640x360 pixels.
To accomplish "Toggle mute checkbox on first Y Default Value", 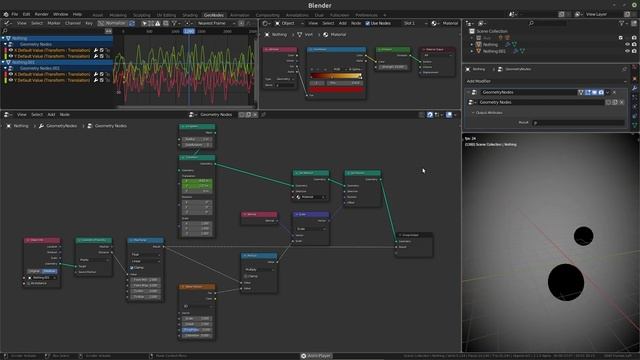I will (x=102, y=56).
